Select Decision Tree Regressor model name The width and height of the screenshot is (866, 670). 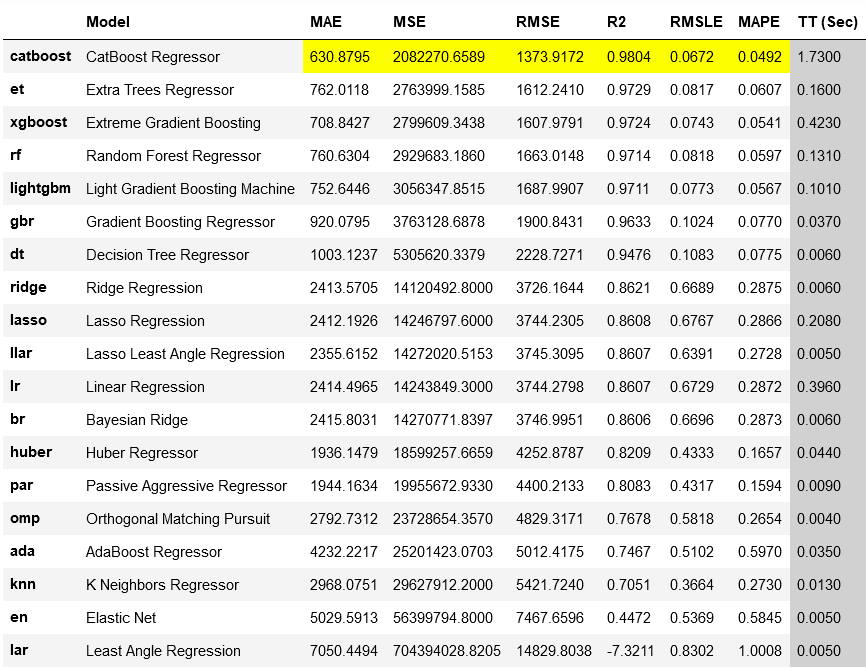[x=167, y=255]
